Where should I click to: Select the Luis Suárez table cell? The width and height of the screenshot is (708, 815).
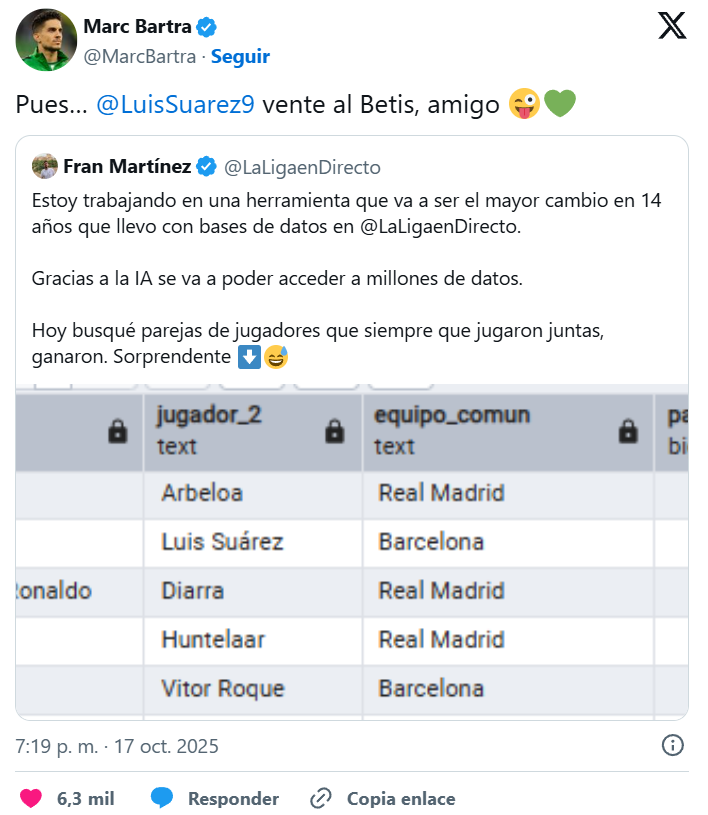coord(222,542)
